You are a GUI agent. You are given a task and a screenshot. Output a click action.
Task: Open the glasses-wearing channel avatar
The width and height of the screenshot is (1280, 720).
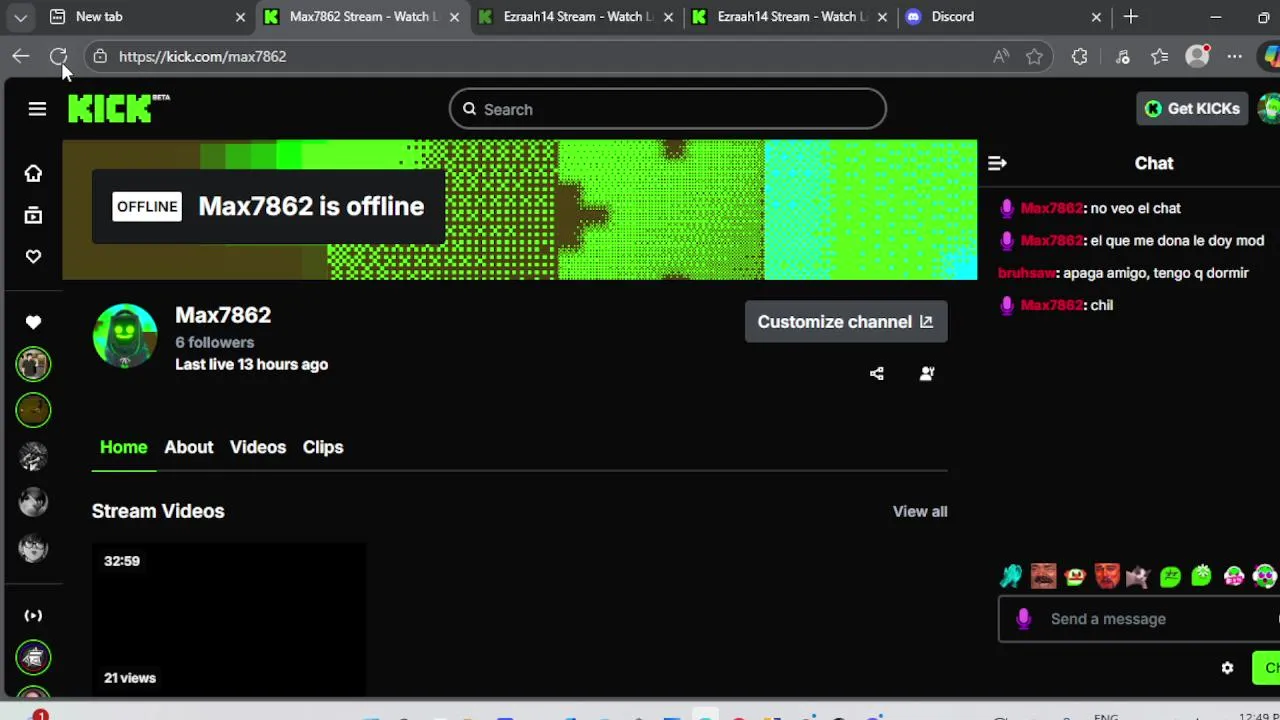33,548
